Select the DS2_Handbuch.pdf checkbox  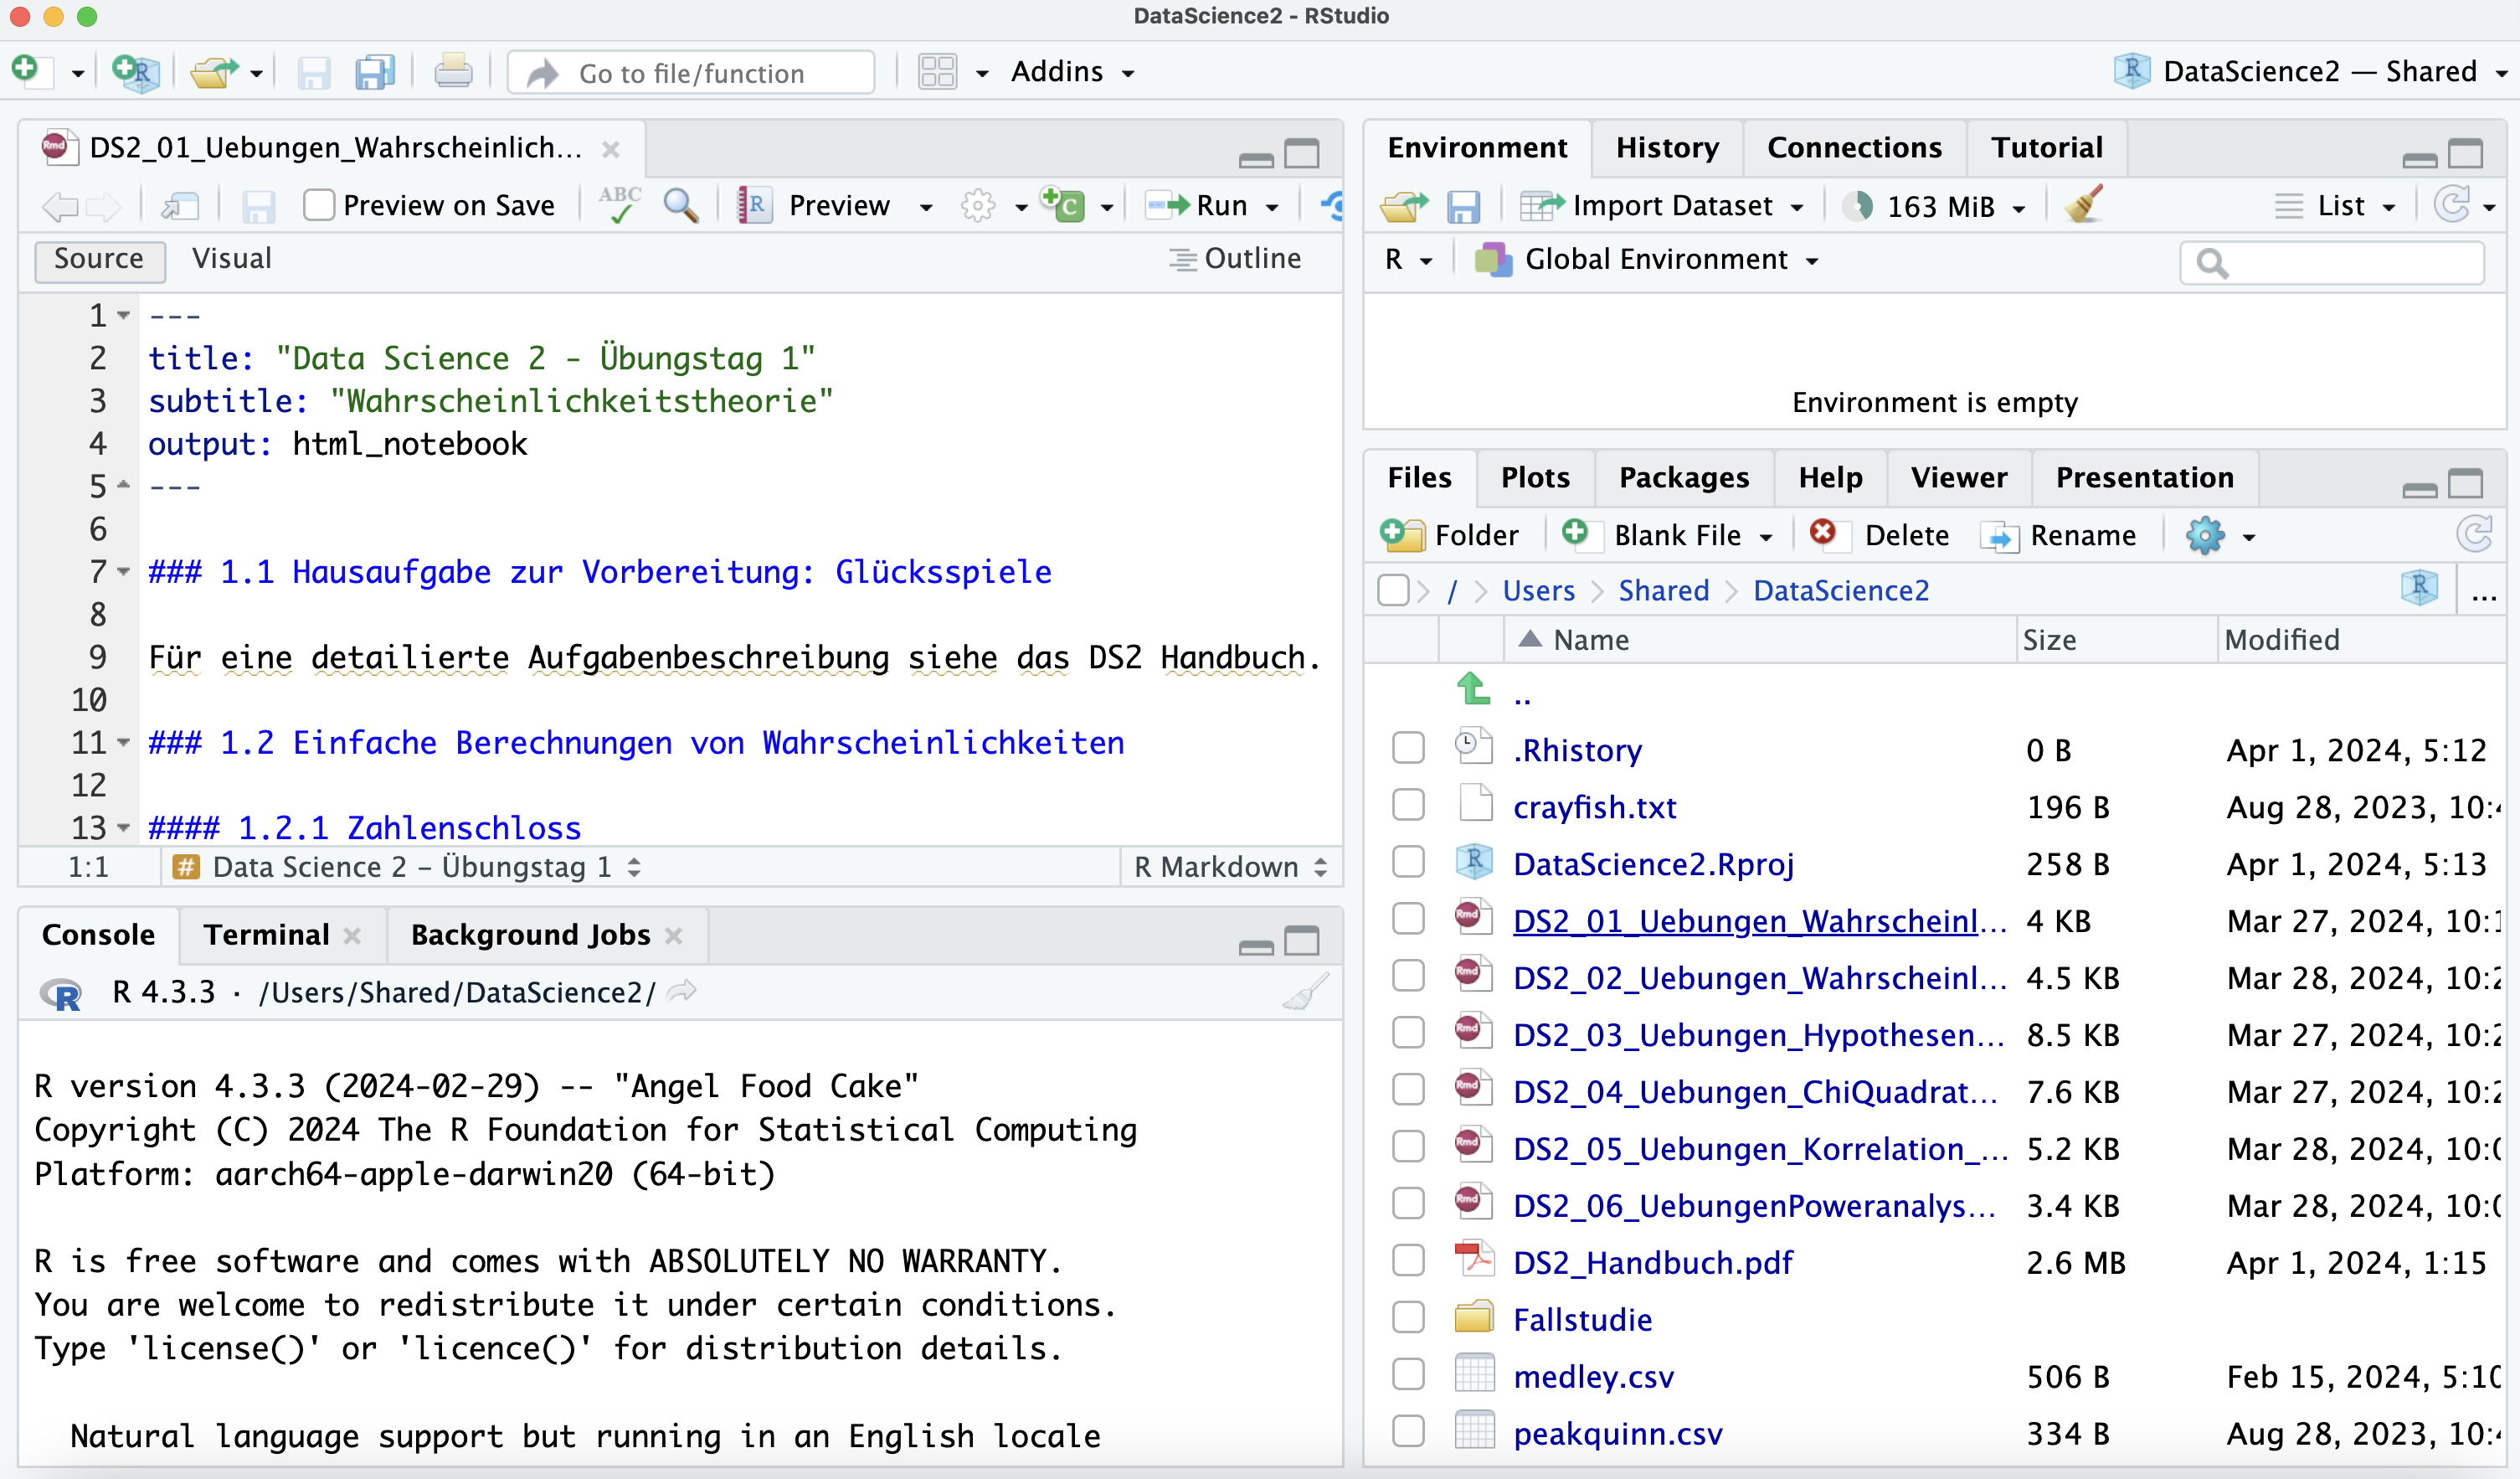click(x=1408, y=1261)
